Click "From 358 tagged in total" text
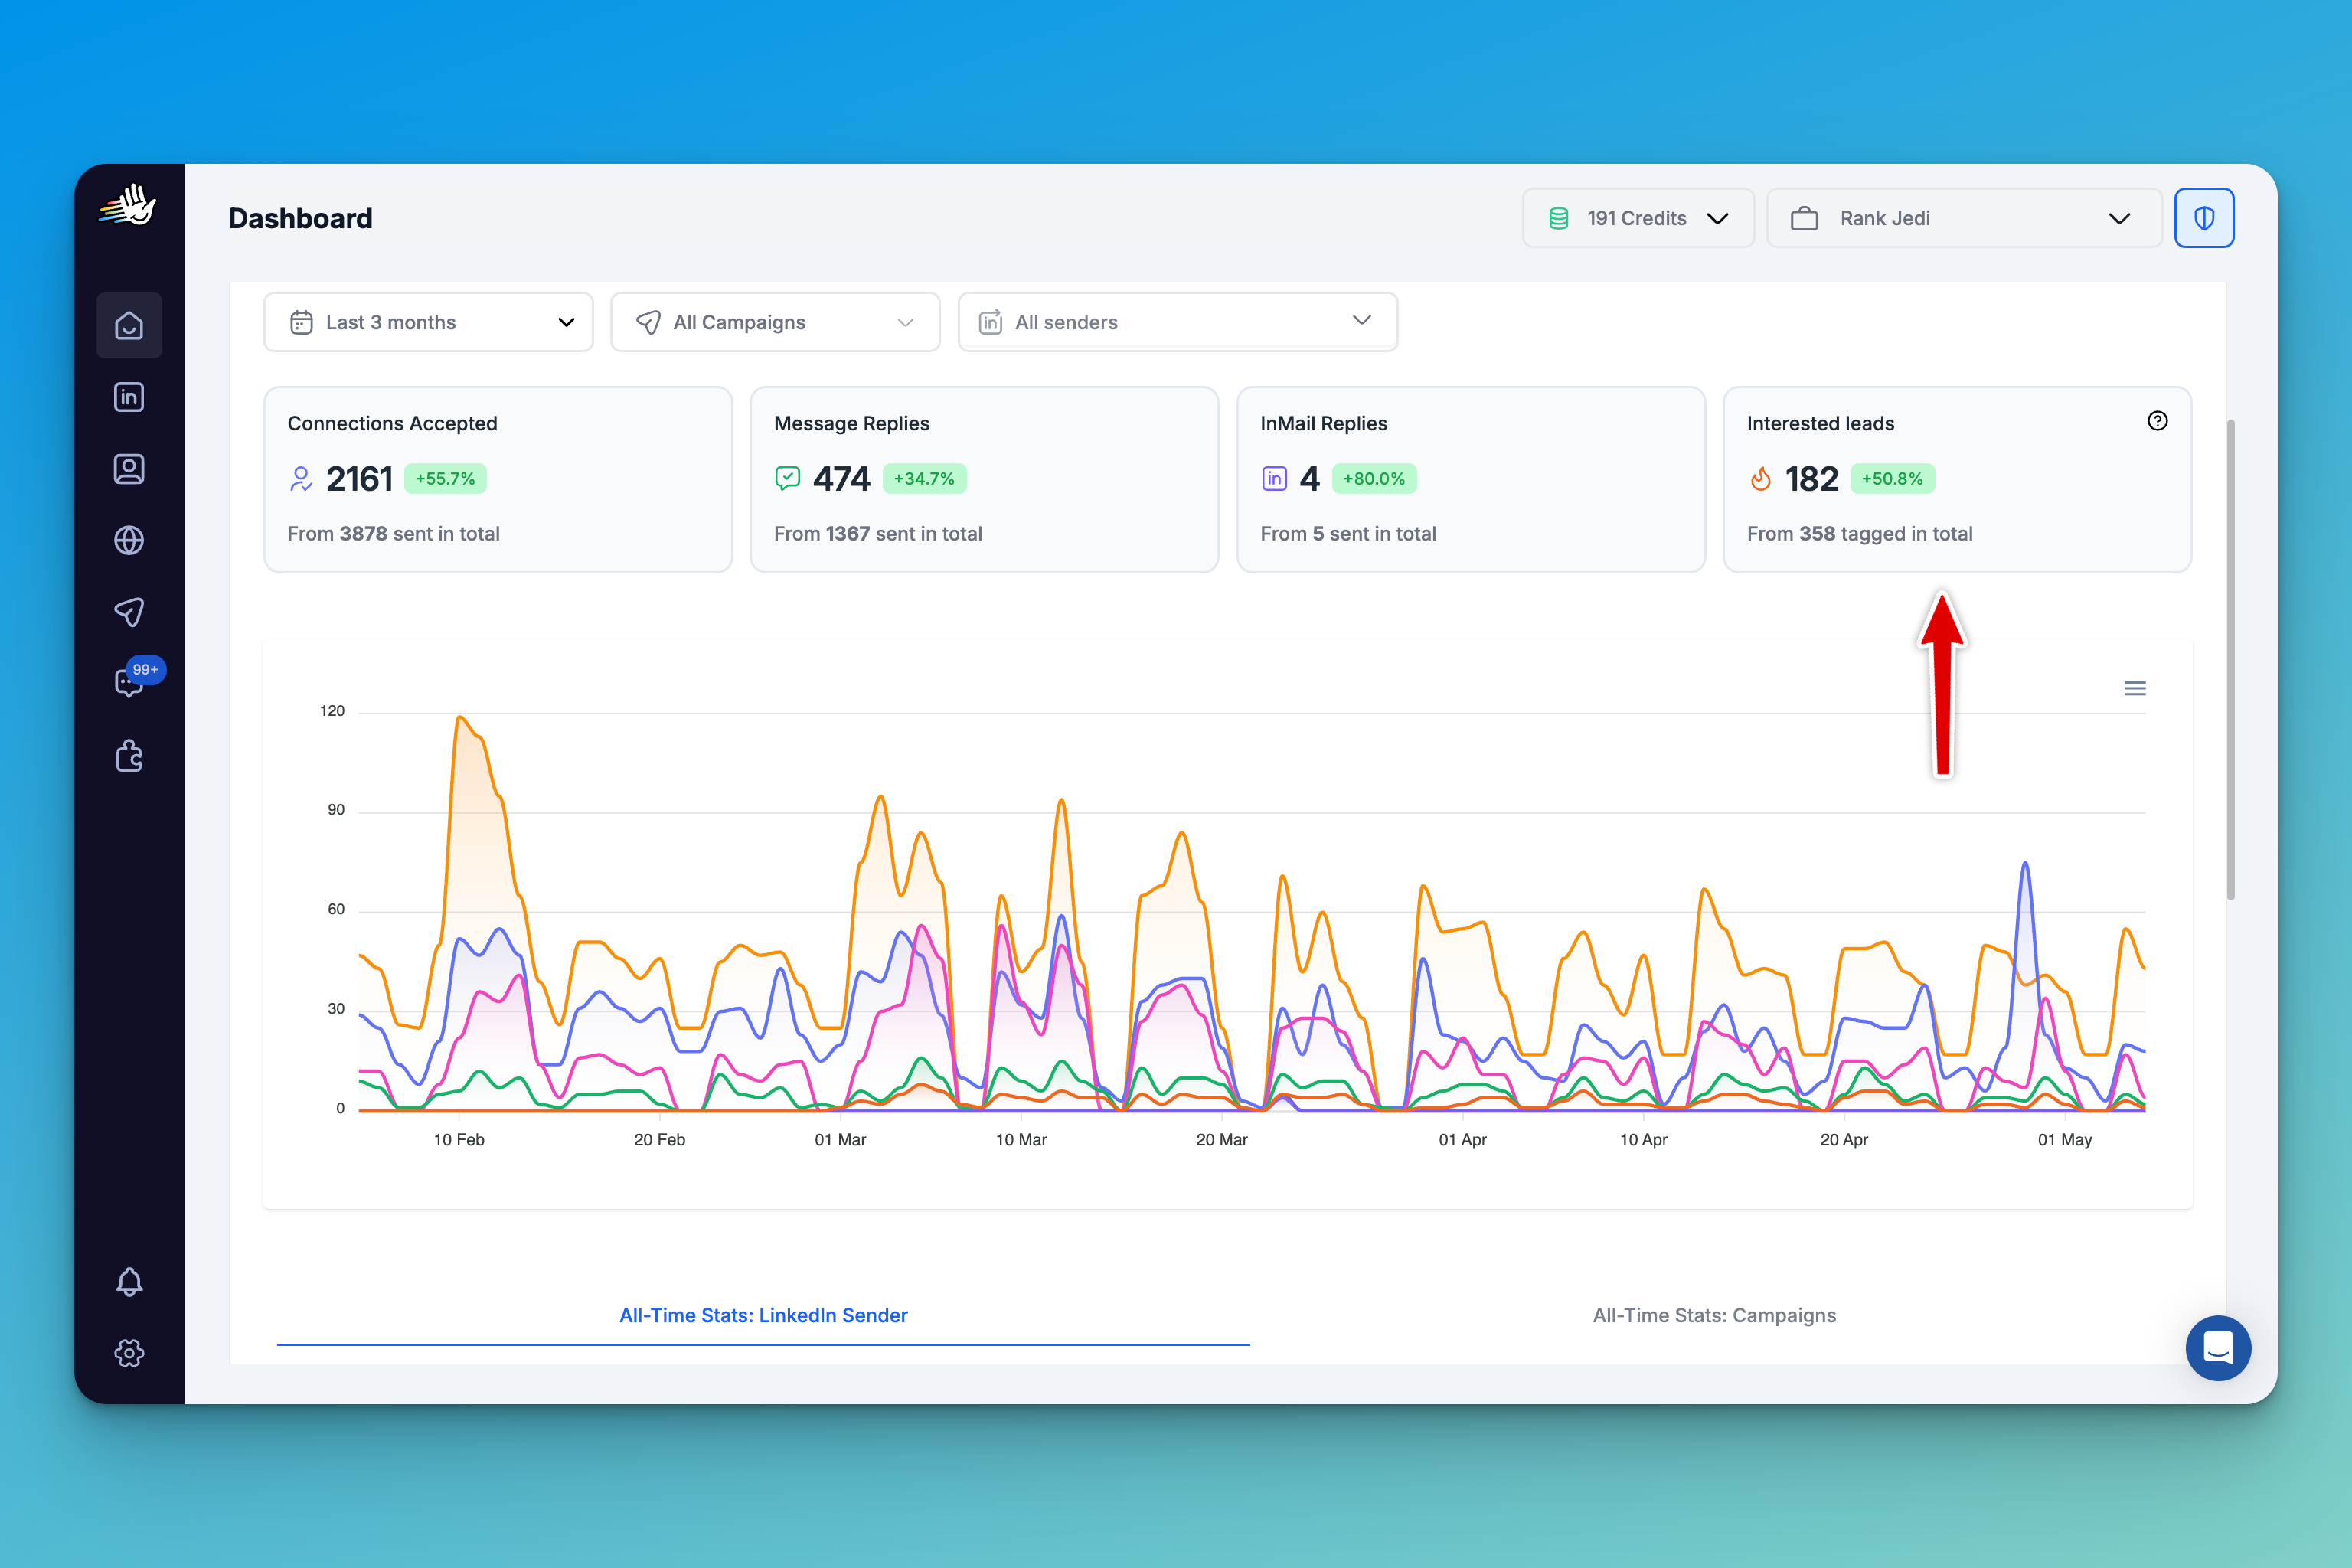 coord(1860,534)
